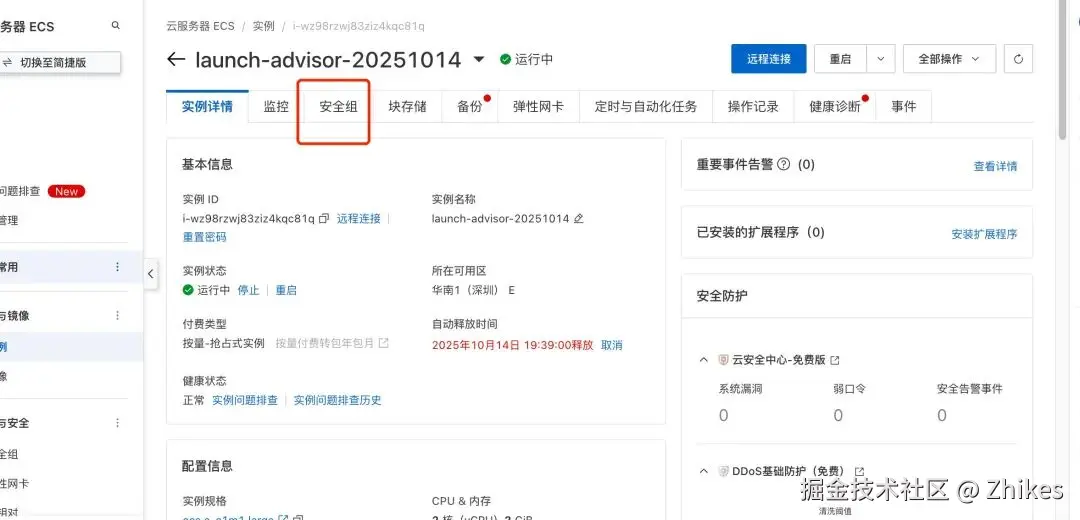1080x520 pixels.
Task: Click the 重启 button at top right
Action: [x=840, y=59]
